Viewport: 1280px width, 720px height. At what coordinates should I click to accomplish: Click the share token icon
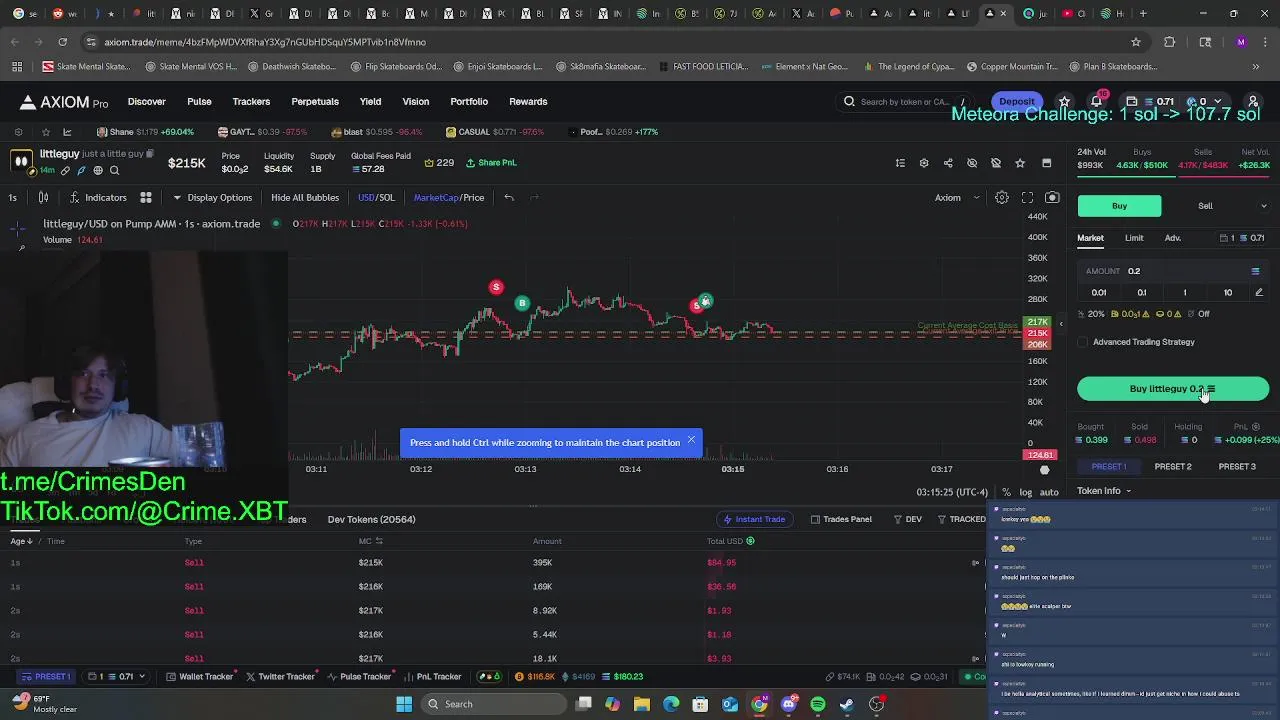click(948, 163)
